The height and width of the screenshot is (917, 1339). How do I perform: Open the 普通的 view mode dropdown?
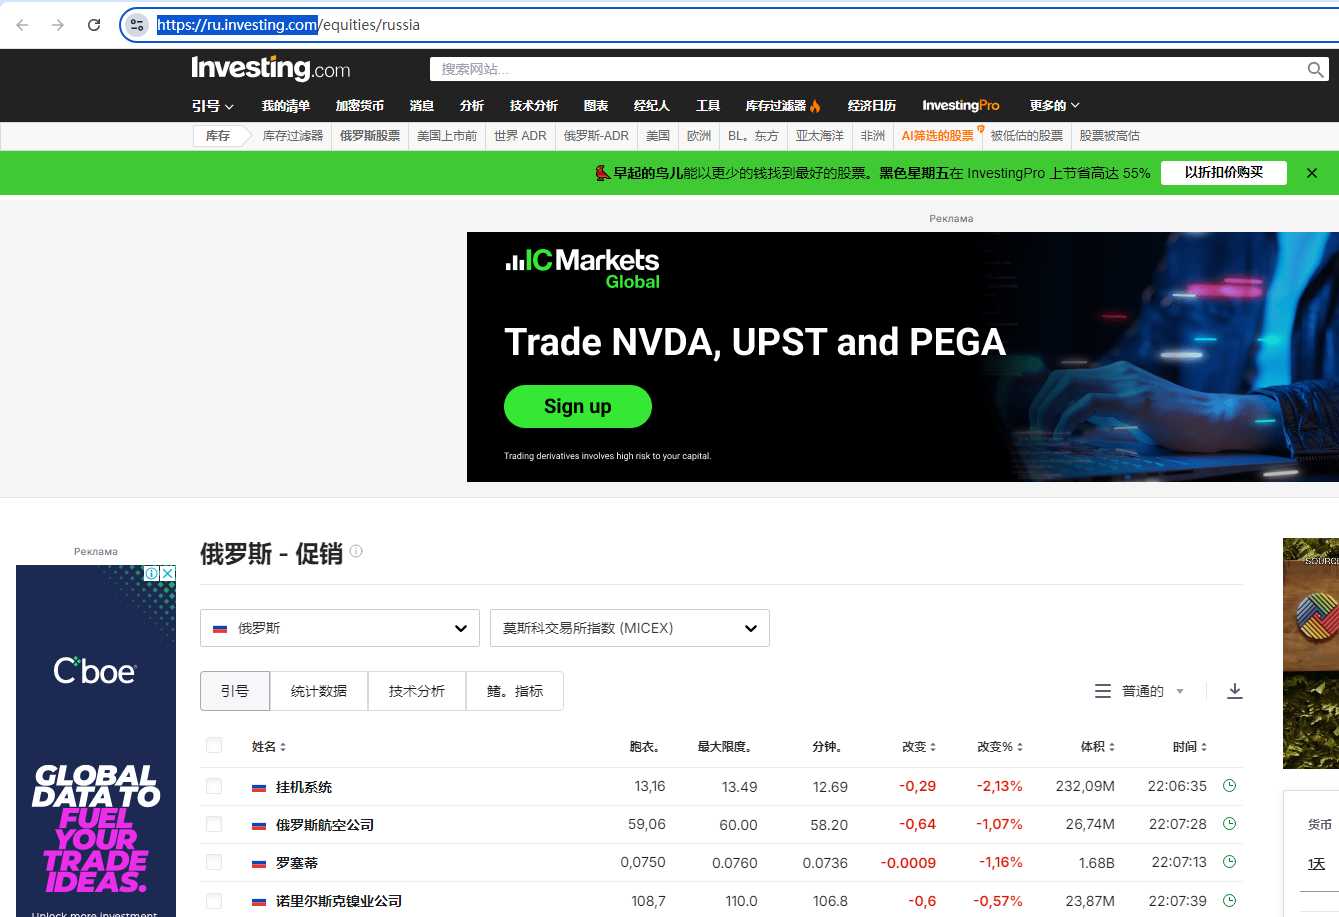[1153, 691]
